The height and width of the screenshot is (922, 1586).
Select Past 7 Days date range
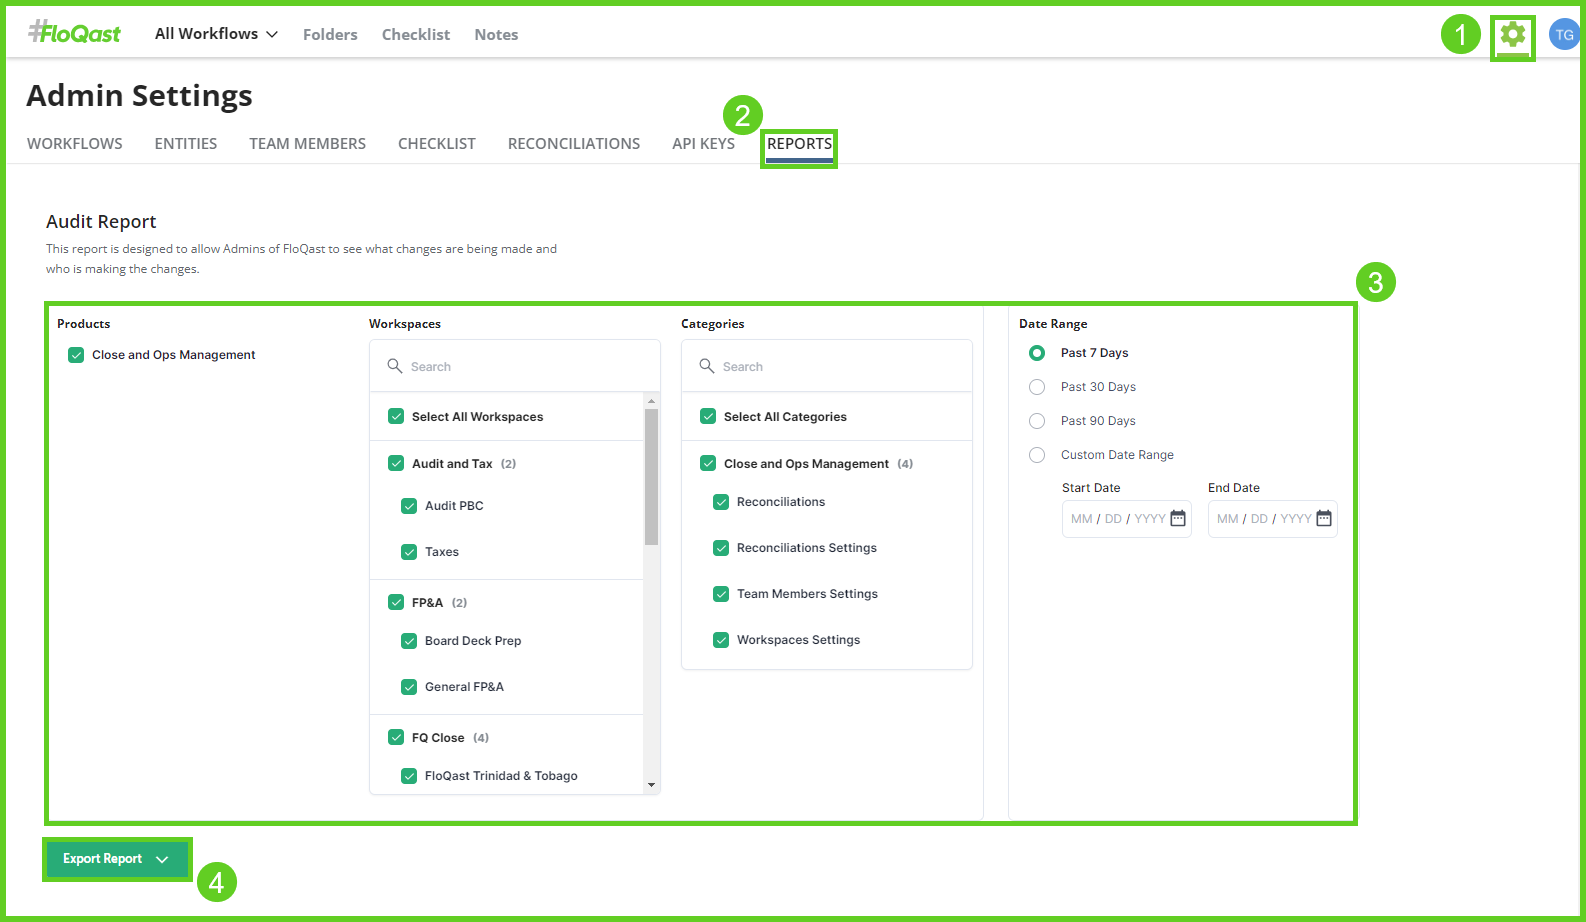1037,353
